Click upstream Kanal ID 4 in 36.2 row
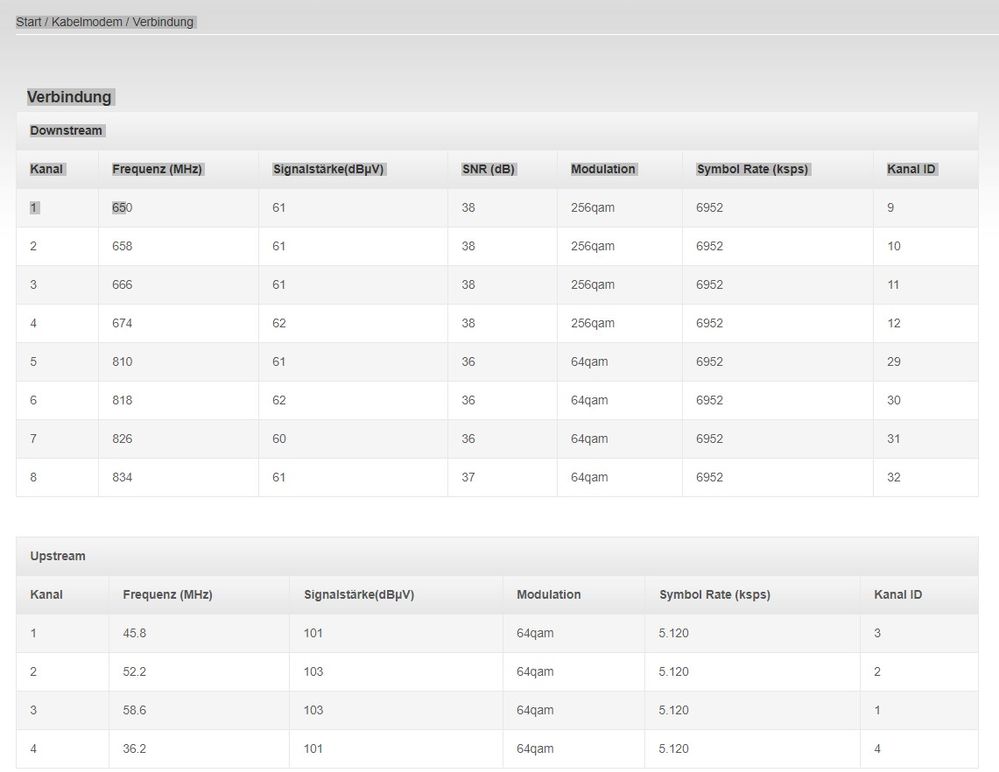999x772 pixels. [x=877, y=749]
